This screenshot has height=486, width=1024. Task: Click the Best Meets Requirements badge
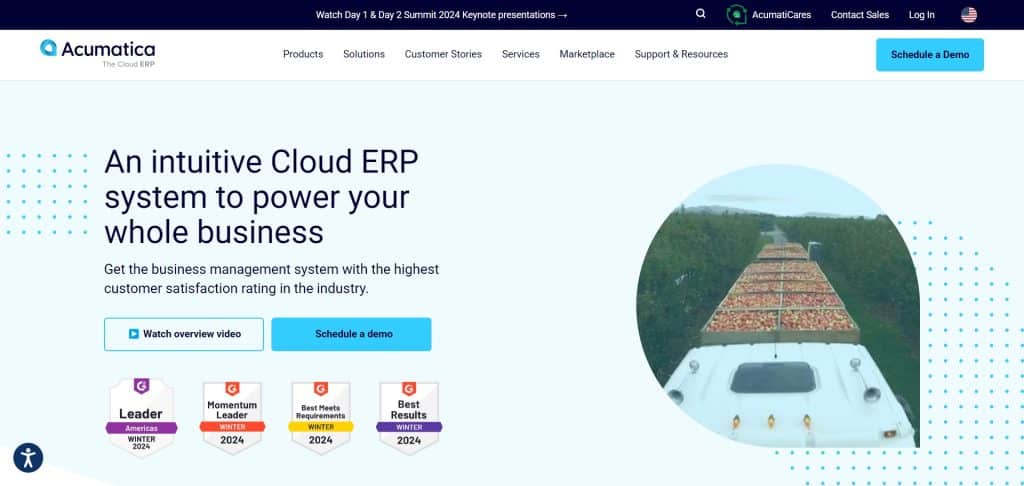321,417
